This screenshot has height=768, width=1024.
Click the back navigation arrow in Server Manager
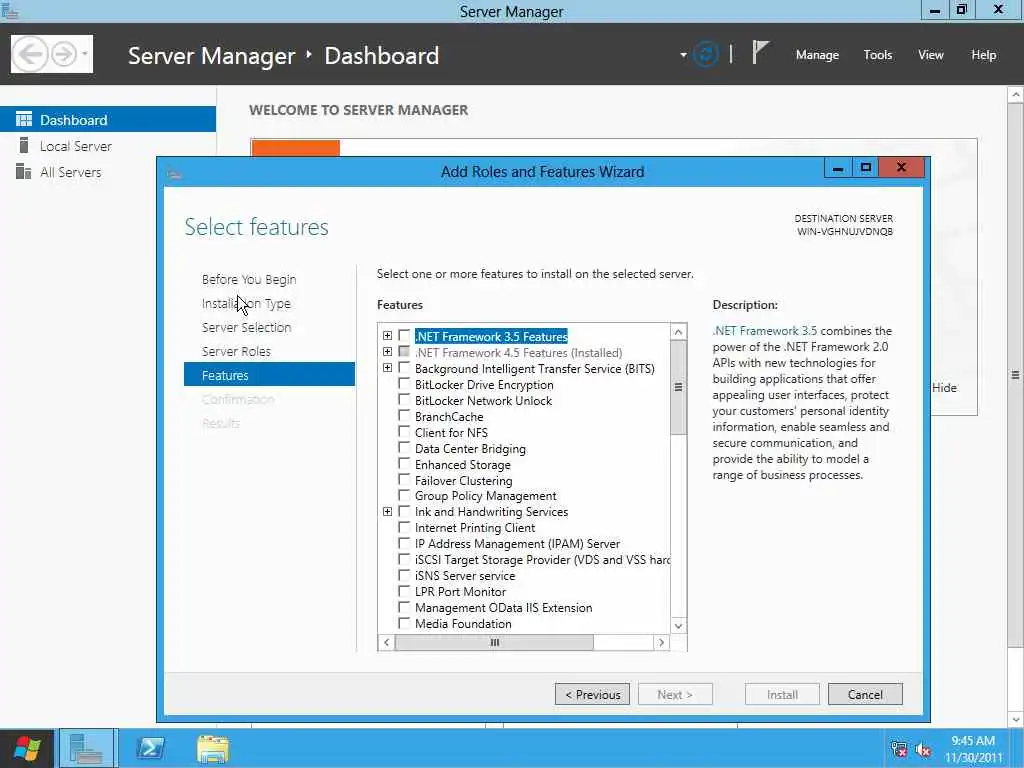30,54
